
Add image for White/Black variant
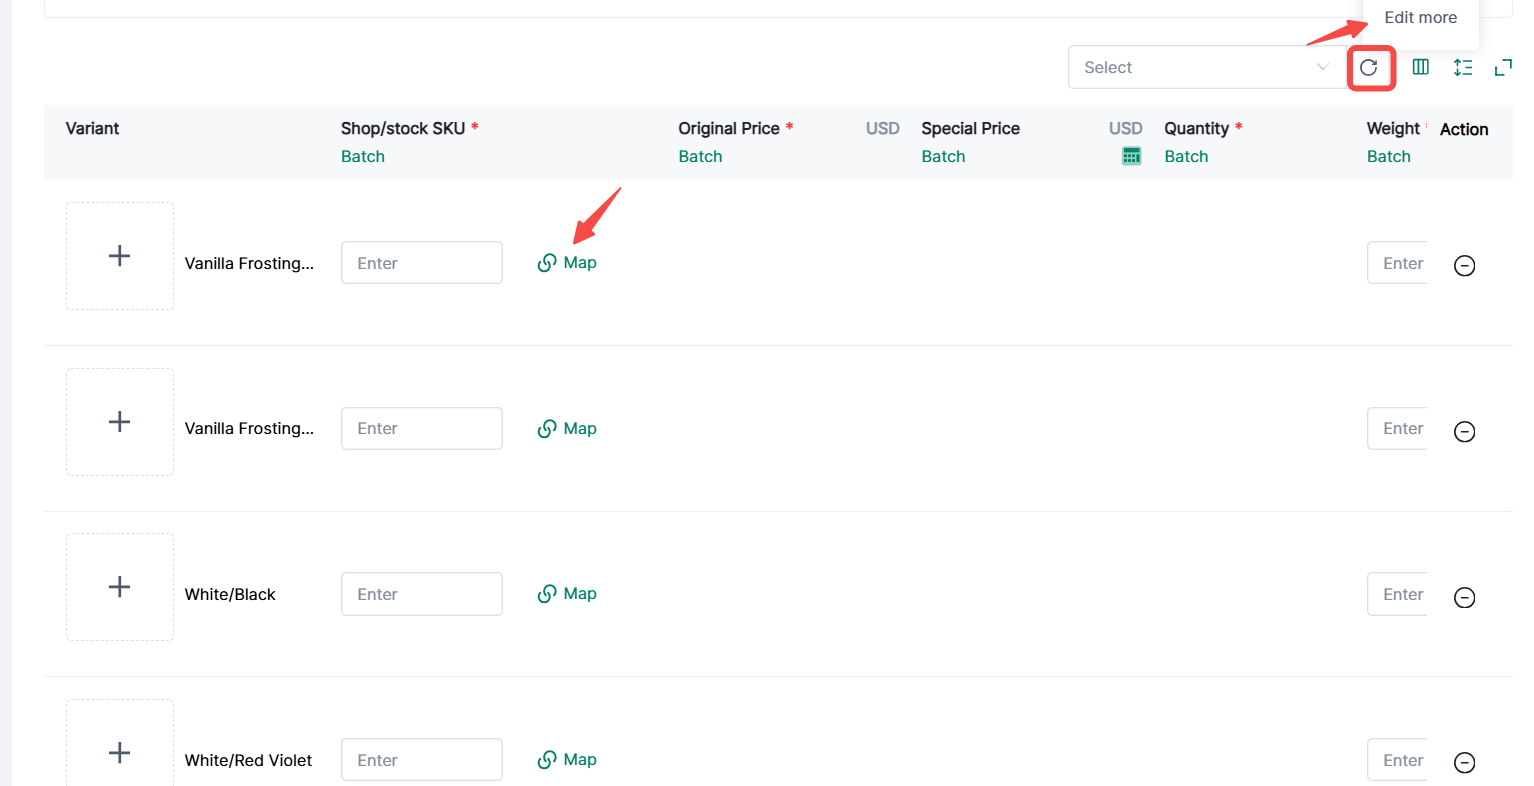pyautogui.click(x=120, y=587)
